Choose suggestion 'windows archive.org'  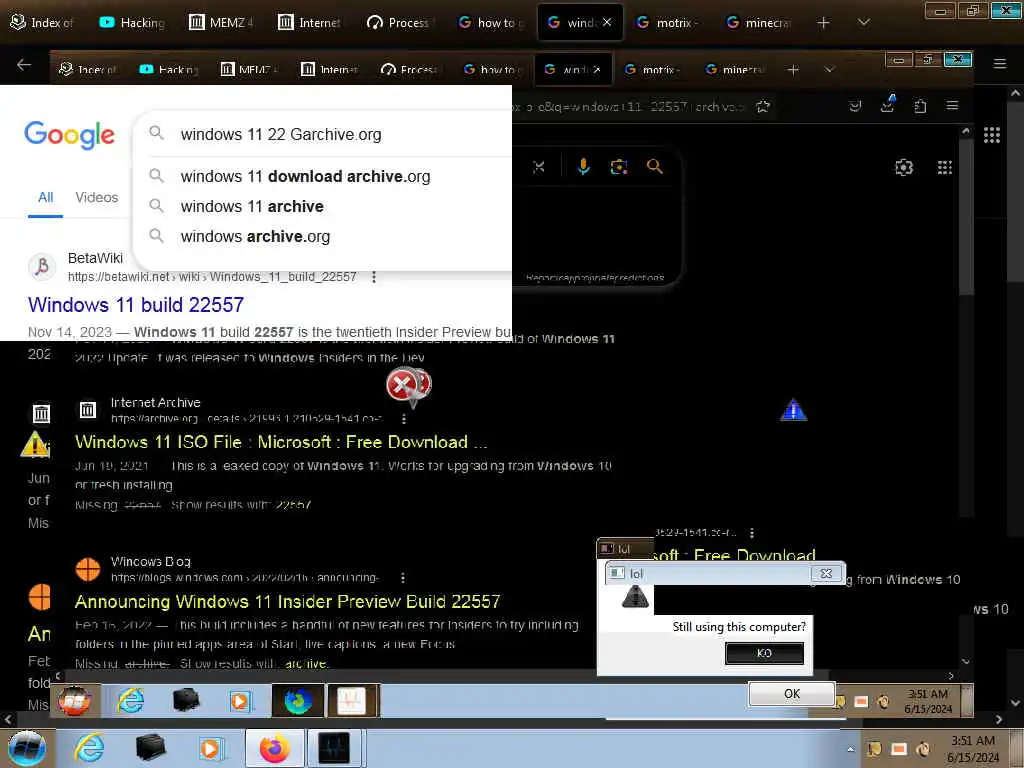coord(255,236)
